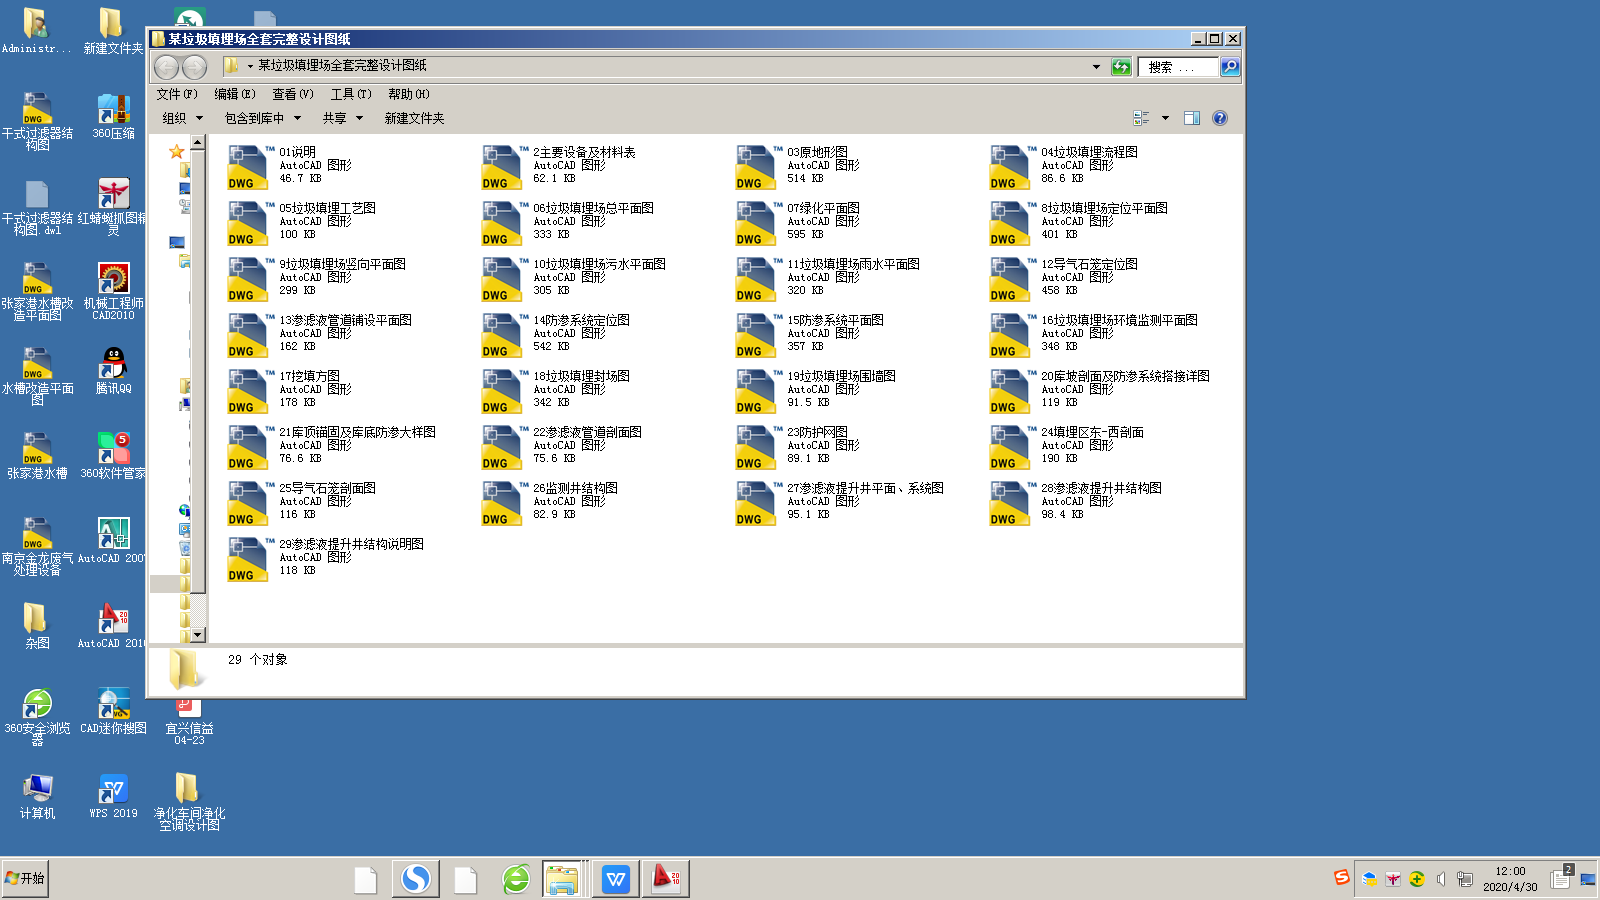Click the AutoCAD icon in taskbar
This screenshot has width=1600, height=900.
(x=665, y=879)
